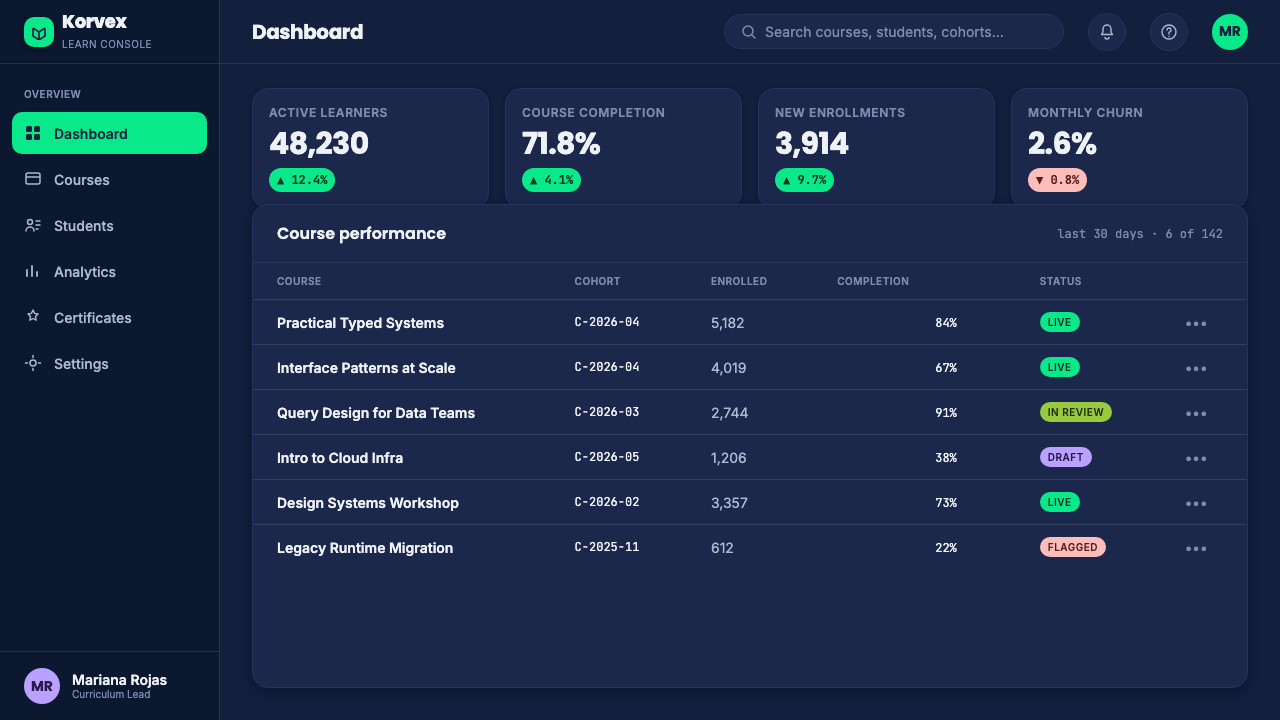Click the 12.4% growth badge
The height and width of the screenshot is (720, 1280).
coord(302,180)
